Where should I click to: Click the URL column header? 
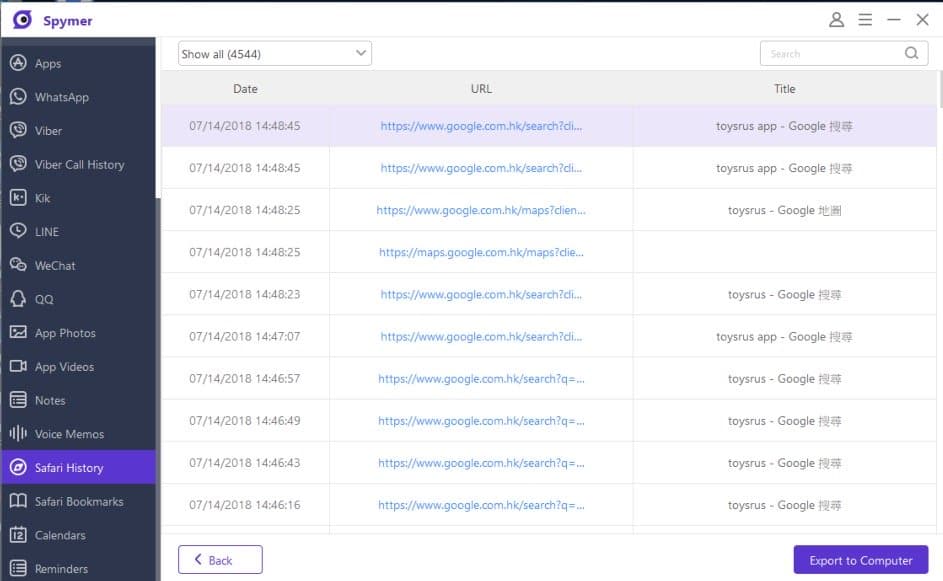481,88
